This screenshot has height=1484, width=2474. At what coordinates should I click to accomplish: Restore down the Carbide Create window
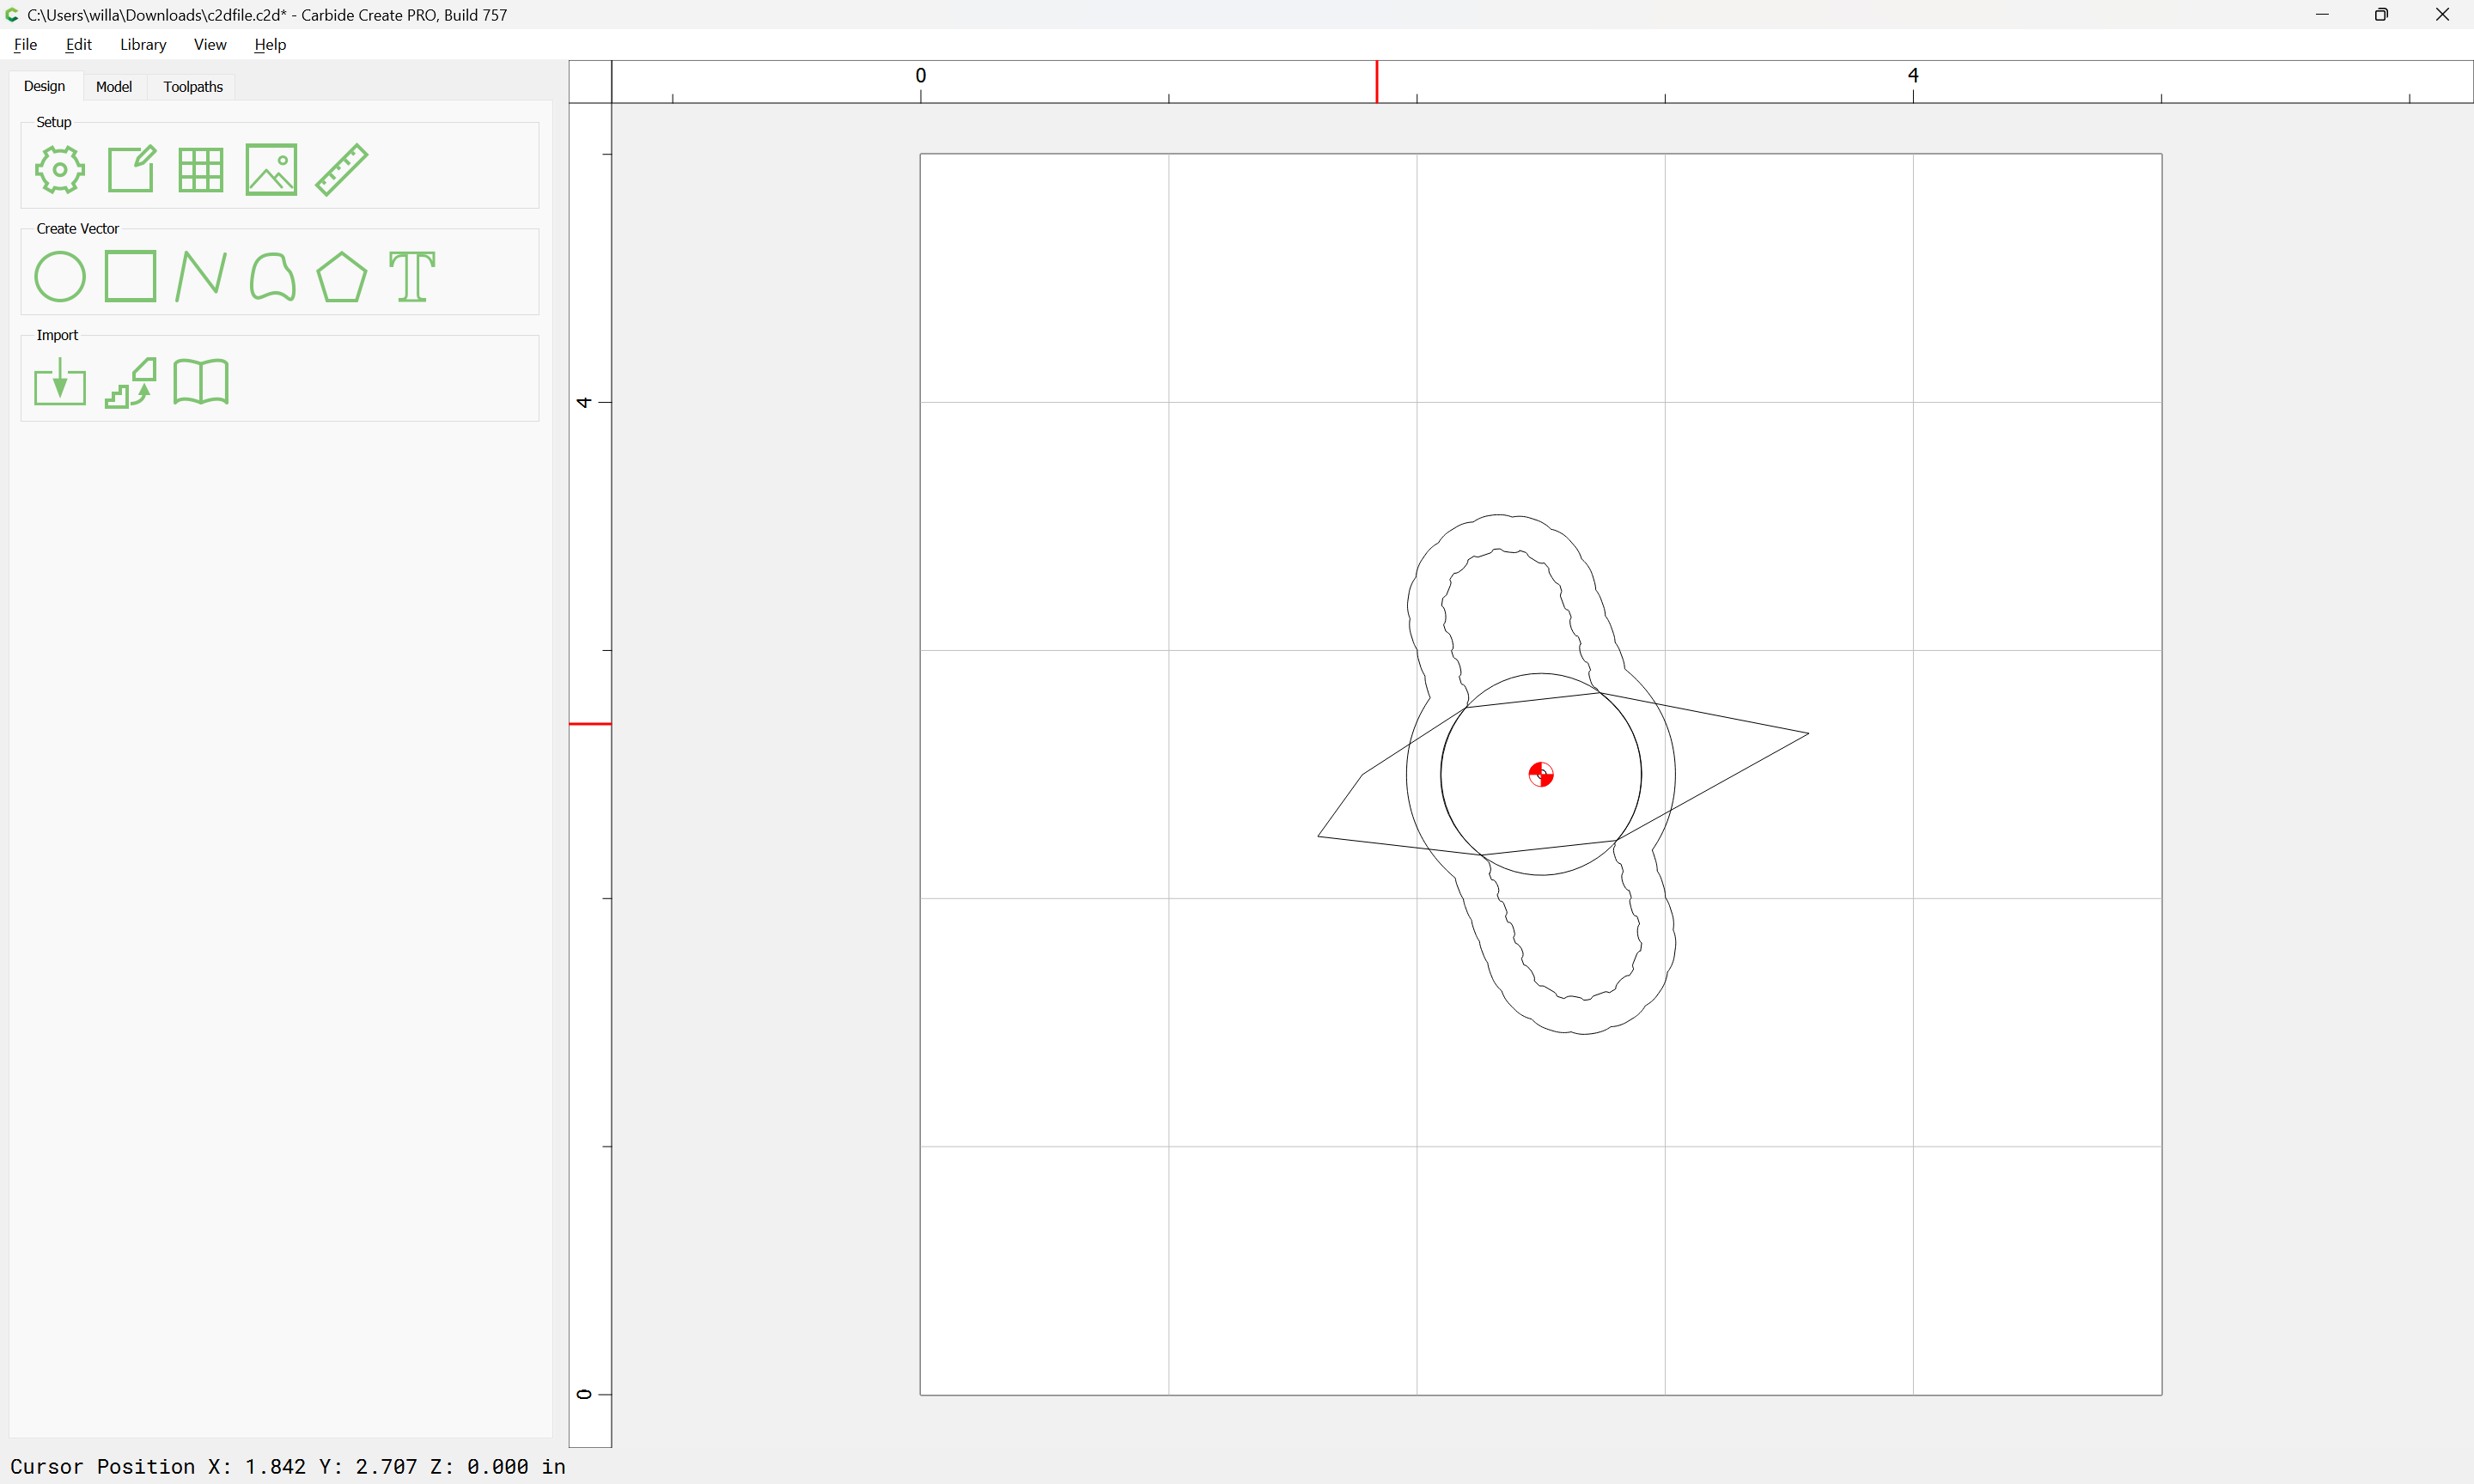coord(2382,15)
